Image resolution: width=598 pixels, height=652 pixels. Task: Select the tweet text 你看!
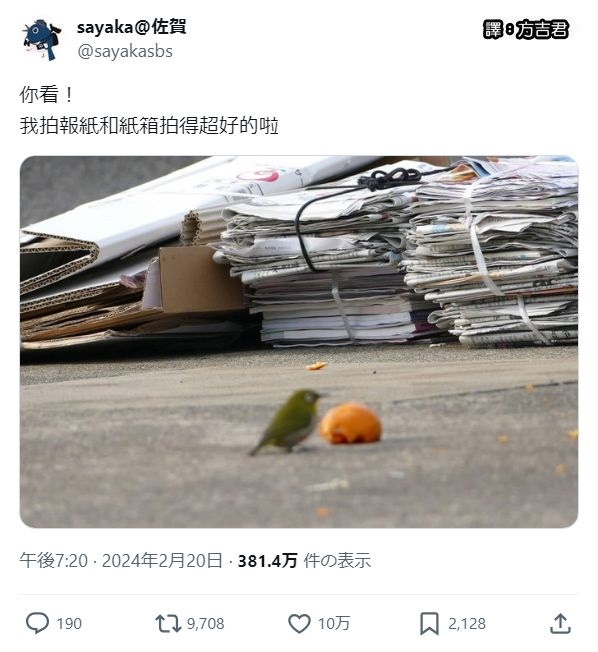(46, 94)
